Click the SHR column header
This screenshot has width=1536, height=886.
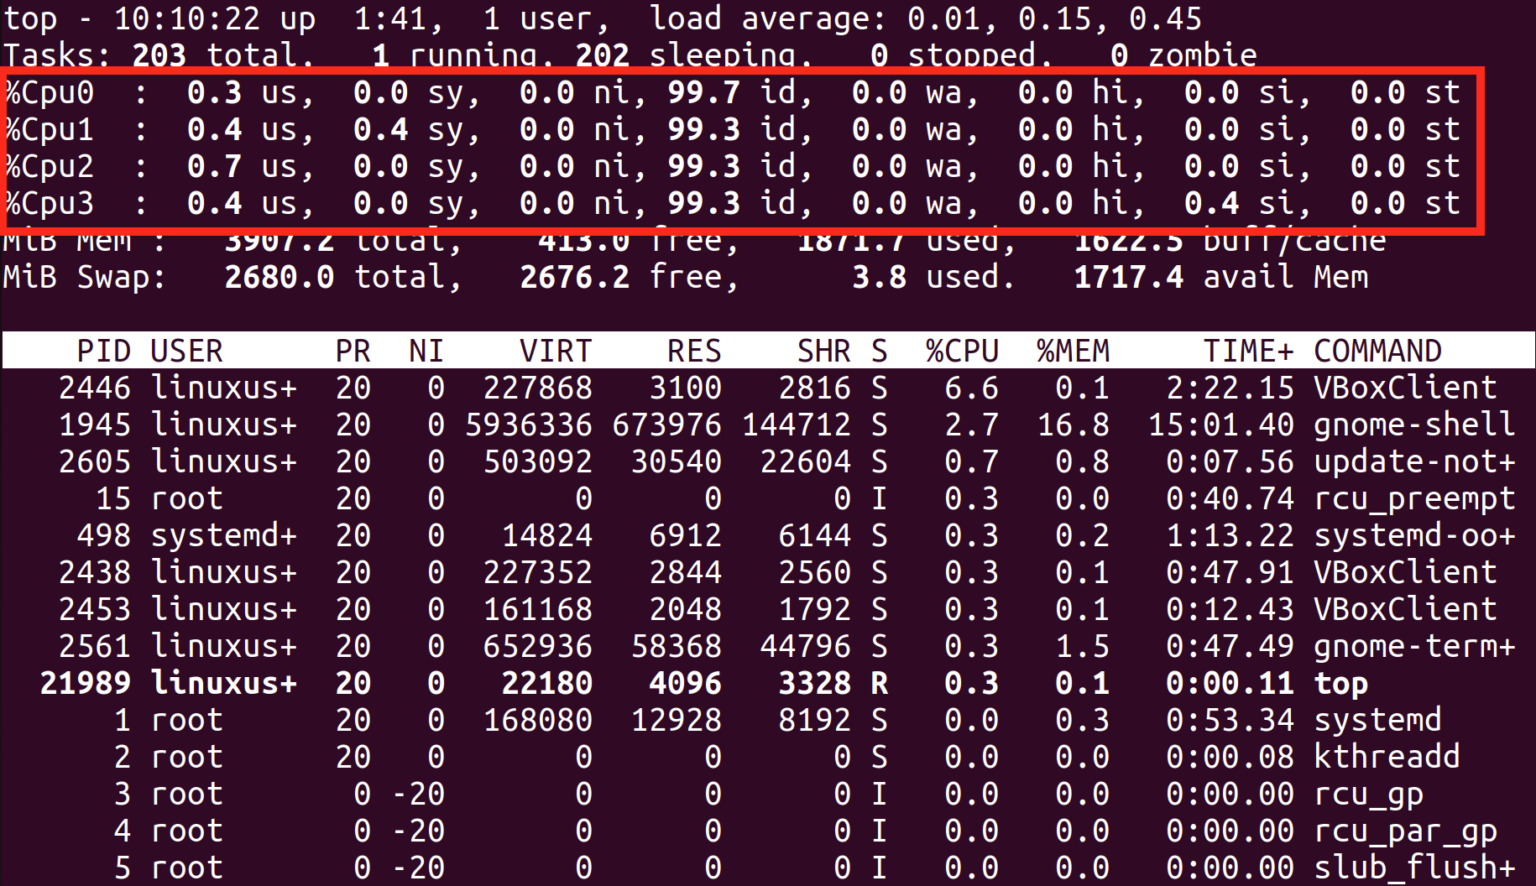click(x=824, y=350)
